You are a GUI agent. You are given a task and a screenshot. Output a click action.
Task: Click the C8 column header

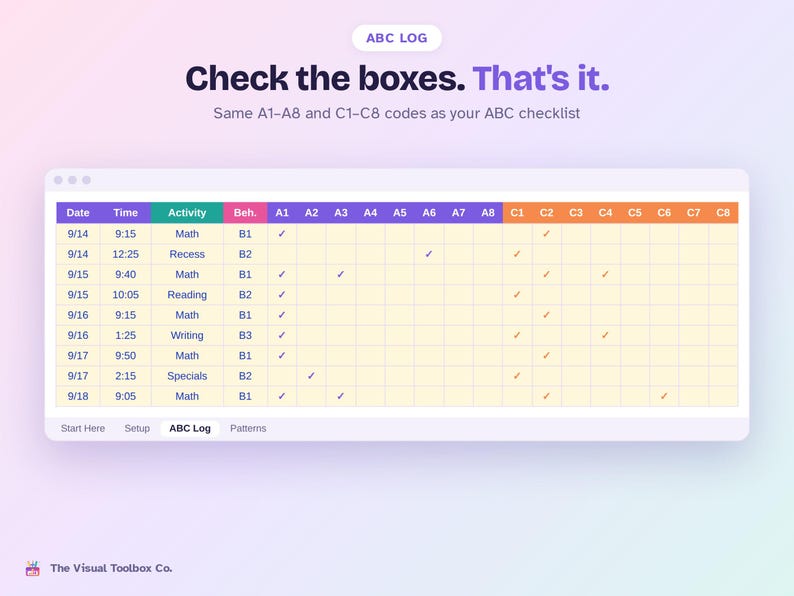coord(723,213)
